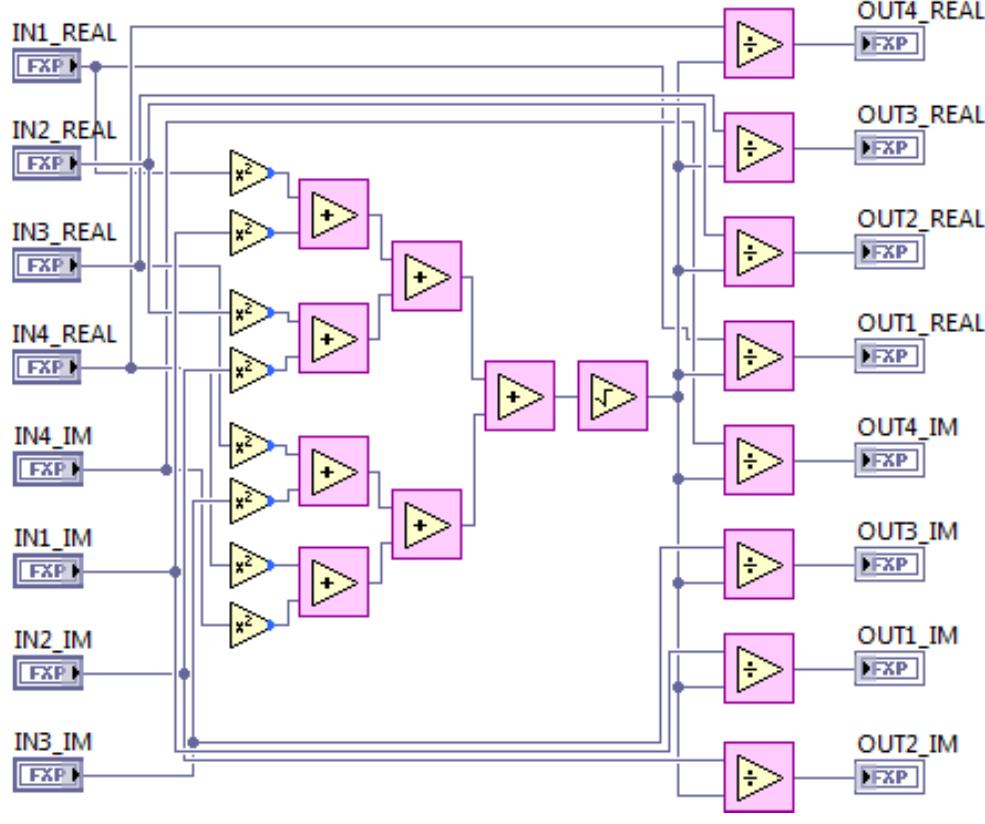Click the final add node before square root
The height and width of the screenshot is (824, 985).
(x=521, y=397)
